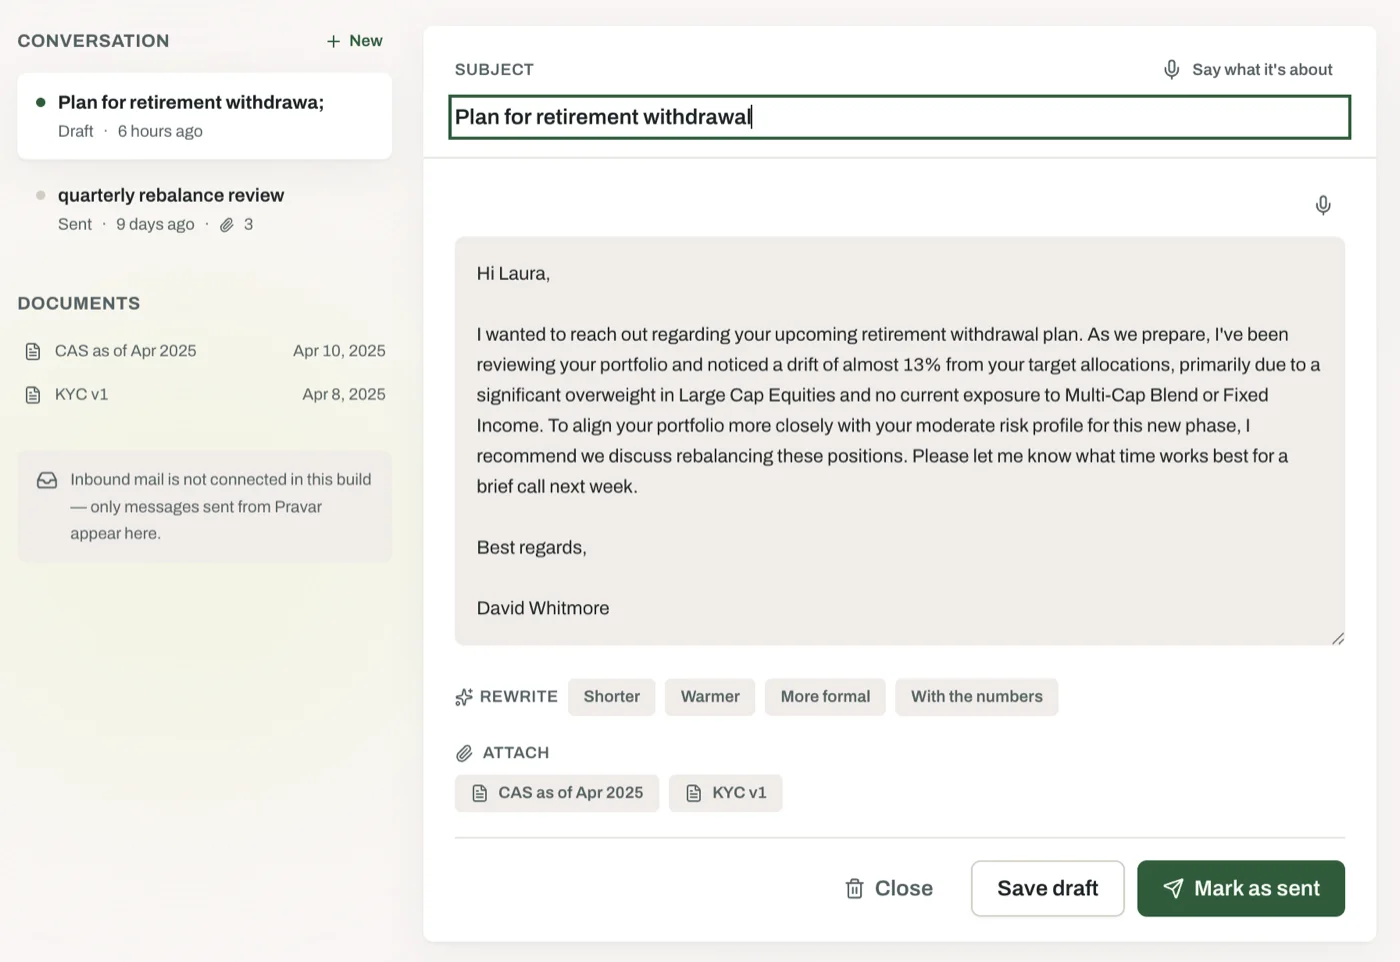This screenshot has height=962, width=1400.
Task: Open the 'quarterly rebalance review' conversation
Action: click(204, 209)
